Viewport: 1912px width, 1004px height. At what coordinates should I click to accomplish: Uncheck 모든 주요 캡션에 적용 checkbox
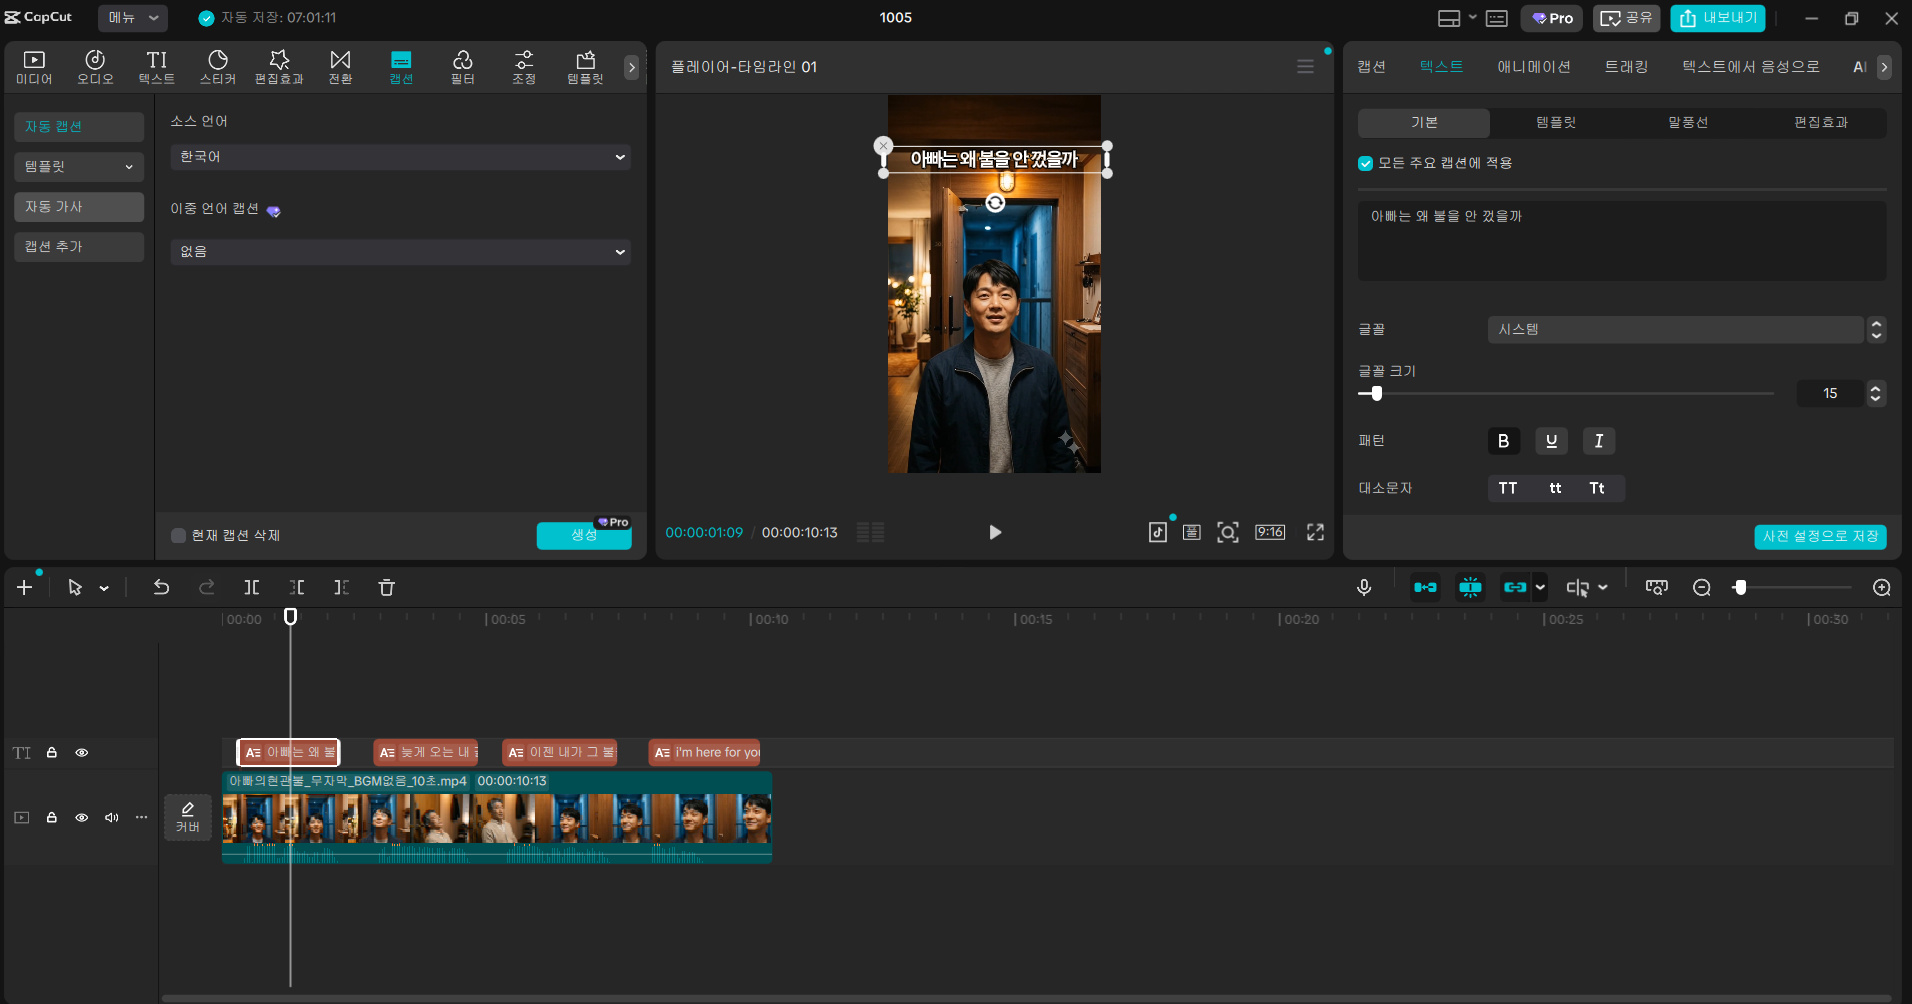pos(1365,163)
